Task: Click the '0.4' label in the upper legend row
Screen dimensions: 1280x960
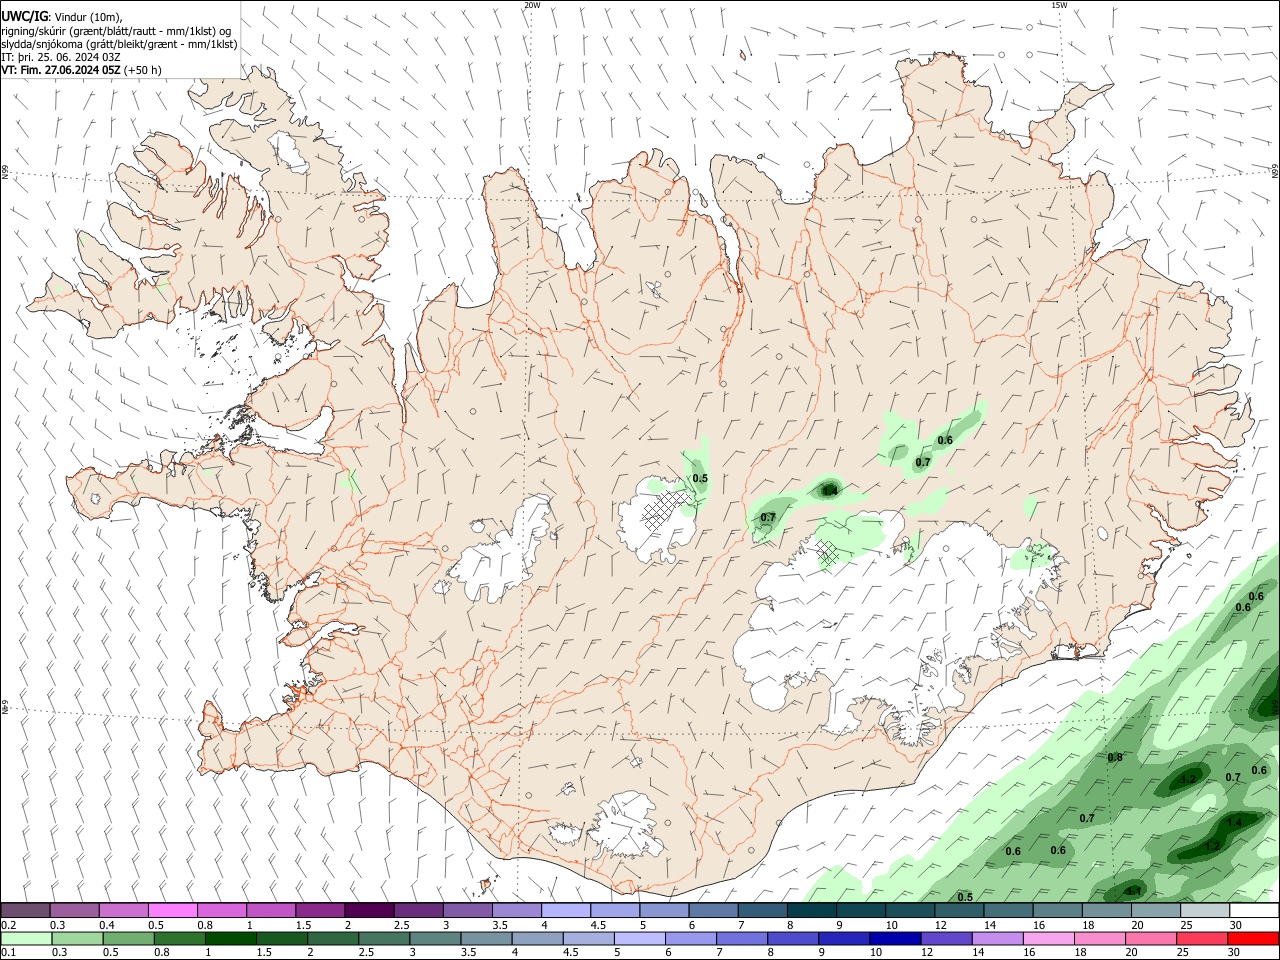Action: tap(106, 925)
